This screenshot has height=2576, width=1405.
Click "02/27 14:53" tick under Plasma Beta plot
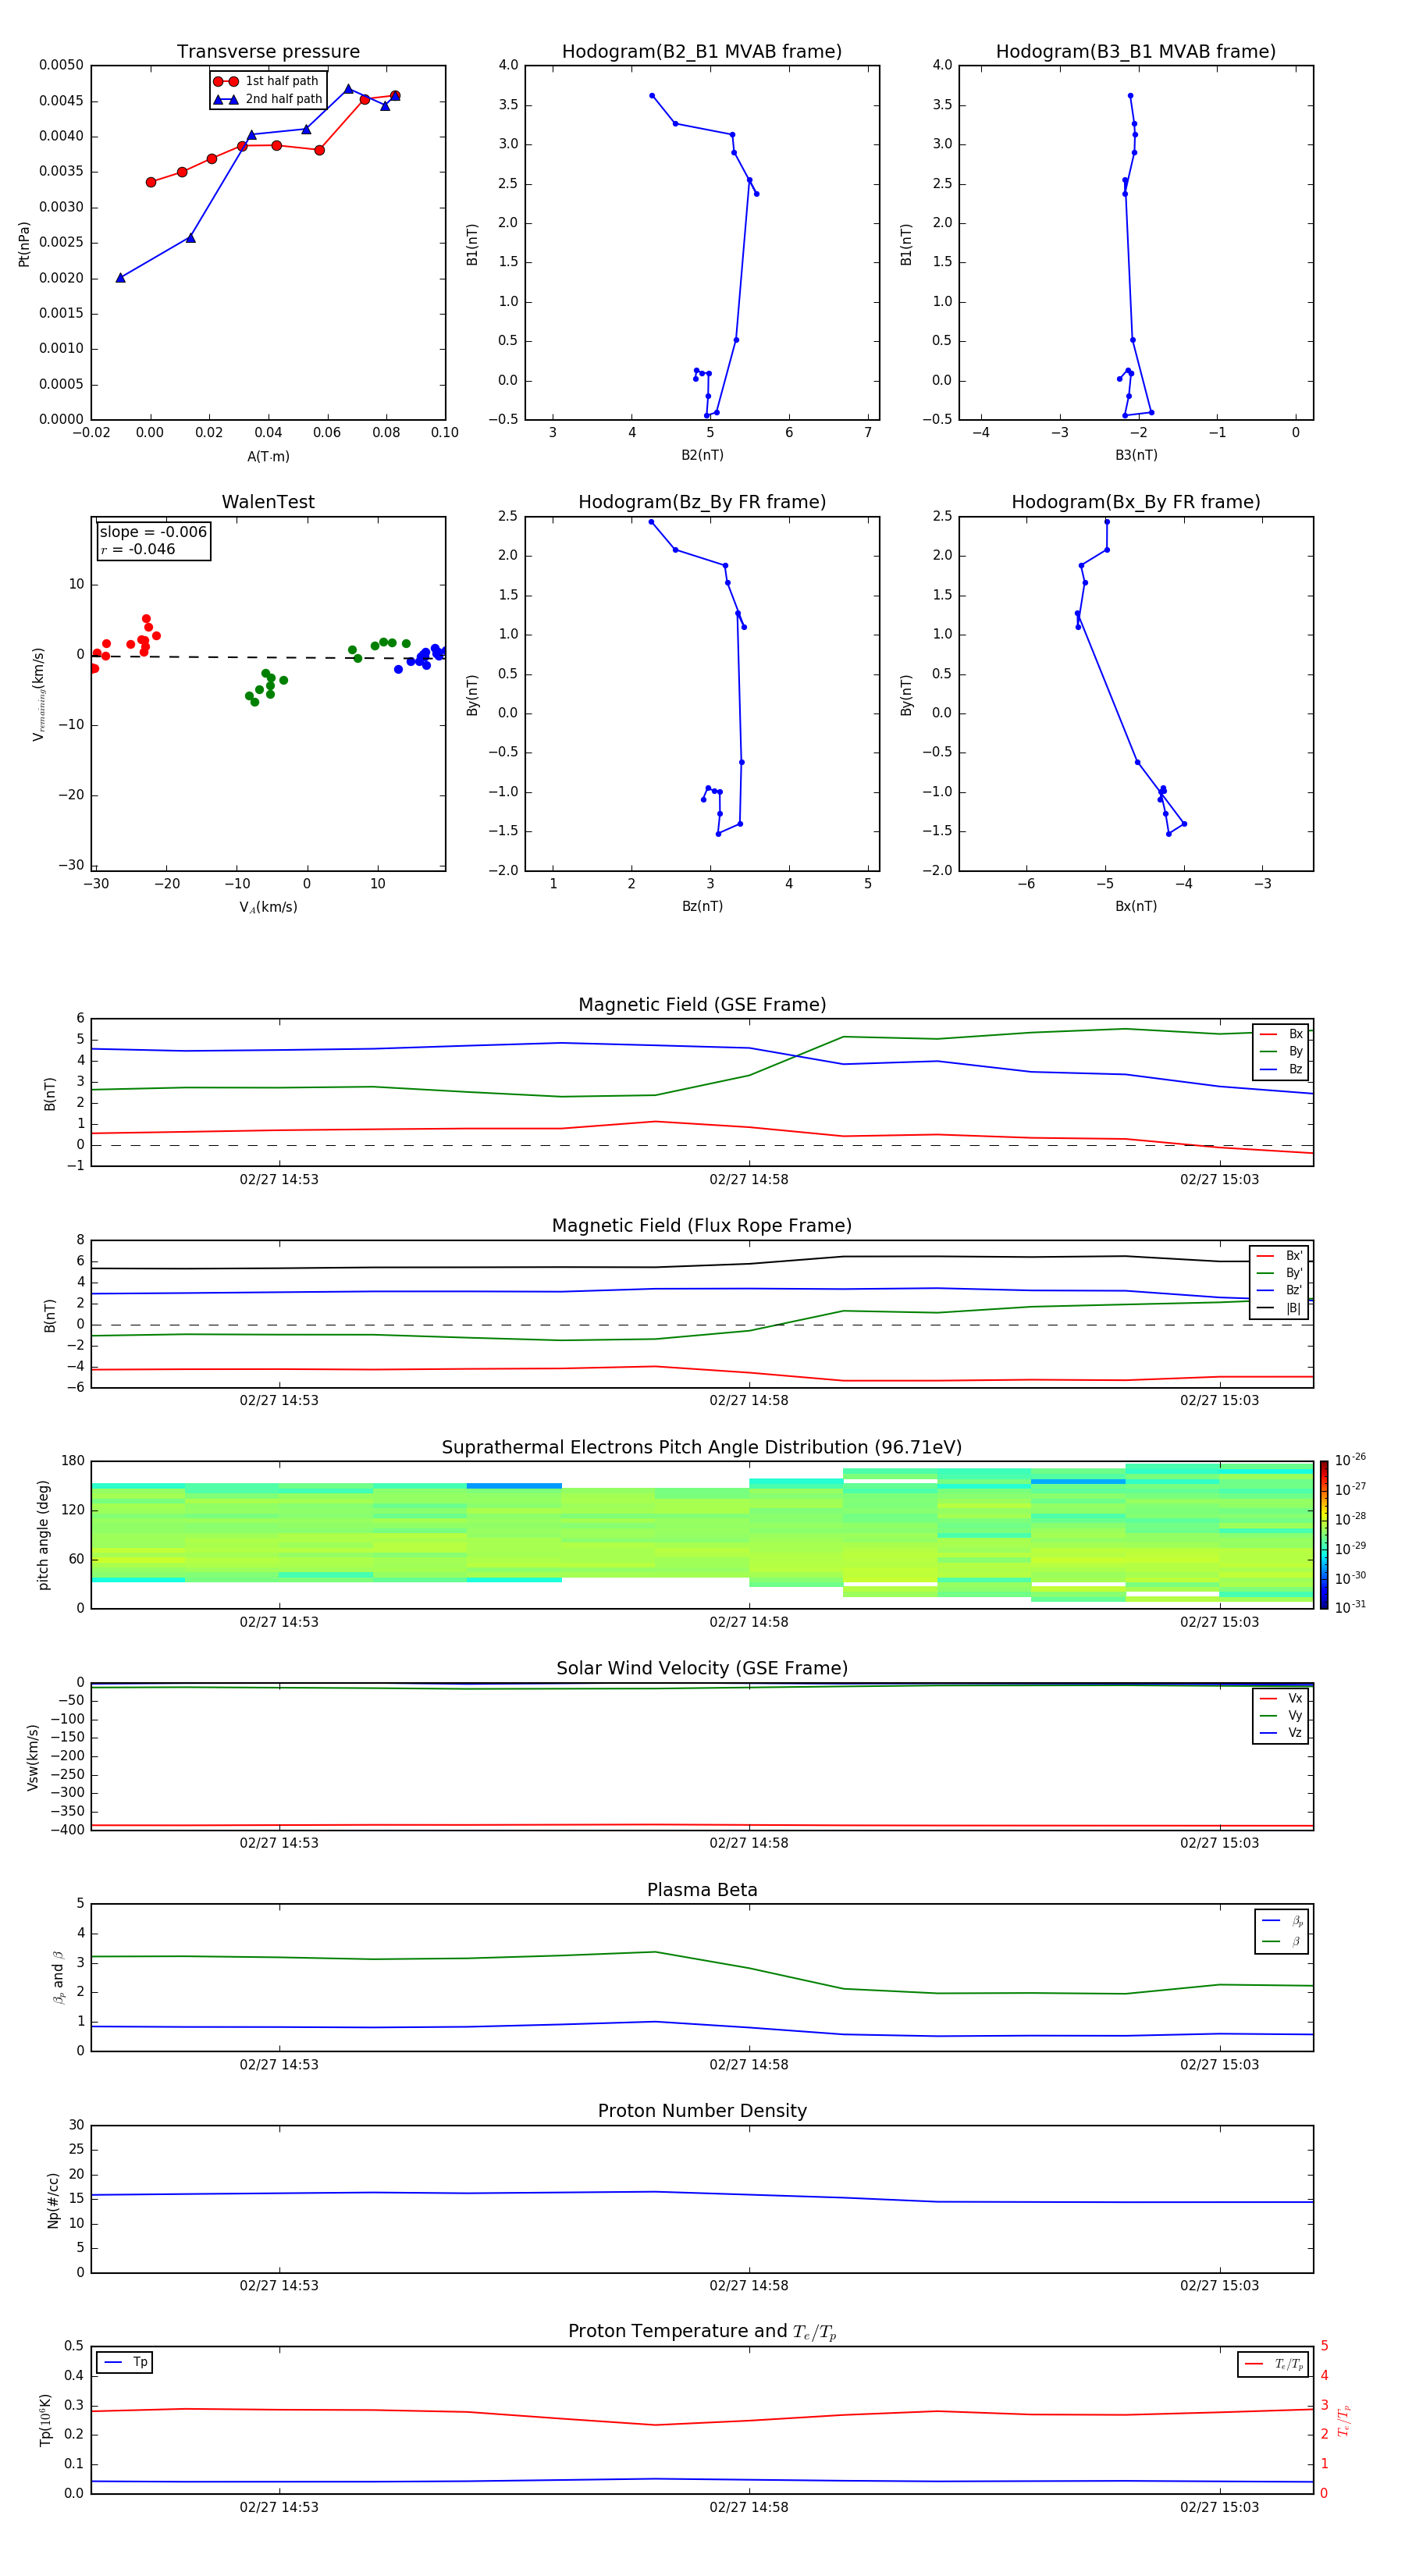279,2065
